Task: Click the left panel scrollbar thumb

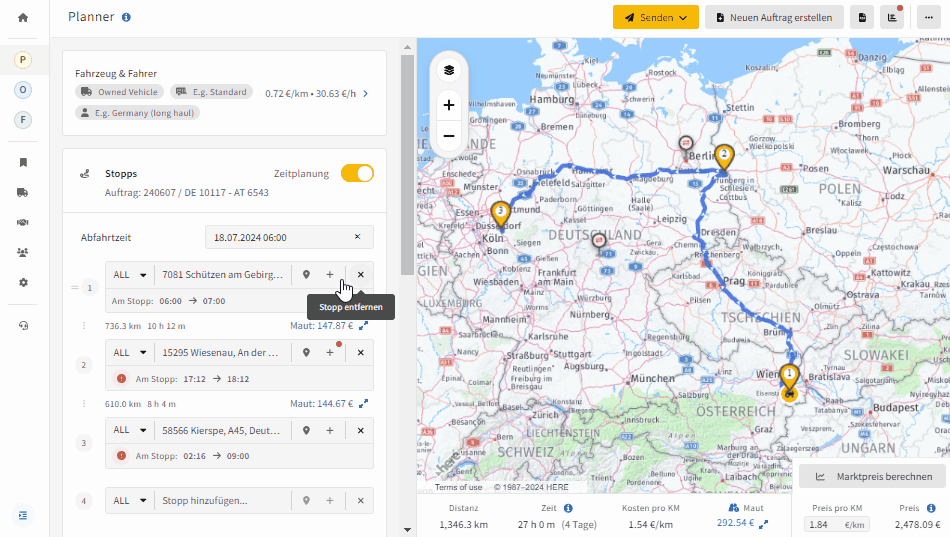Action: [407, 165]
